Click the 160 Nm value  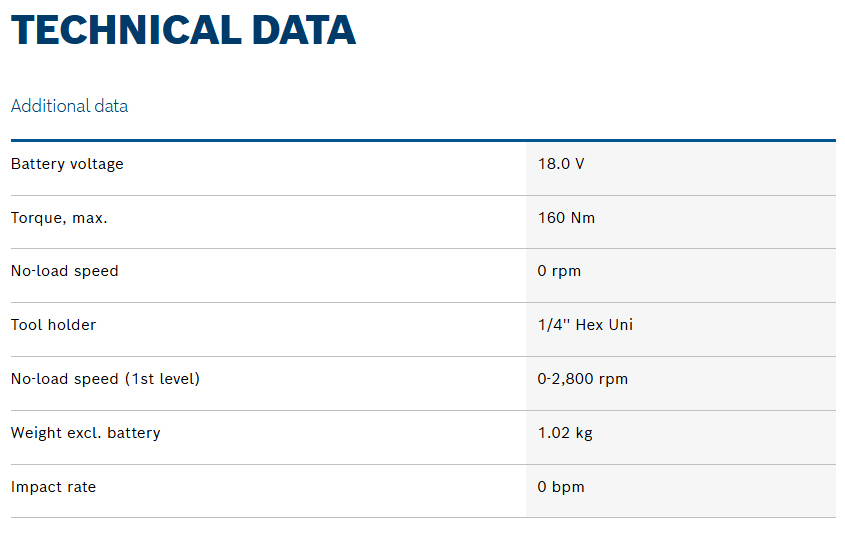point(566,218)
